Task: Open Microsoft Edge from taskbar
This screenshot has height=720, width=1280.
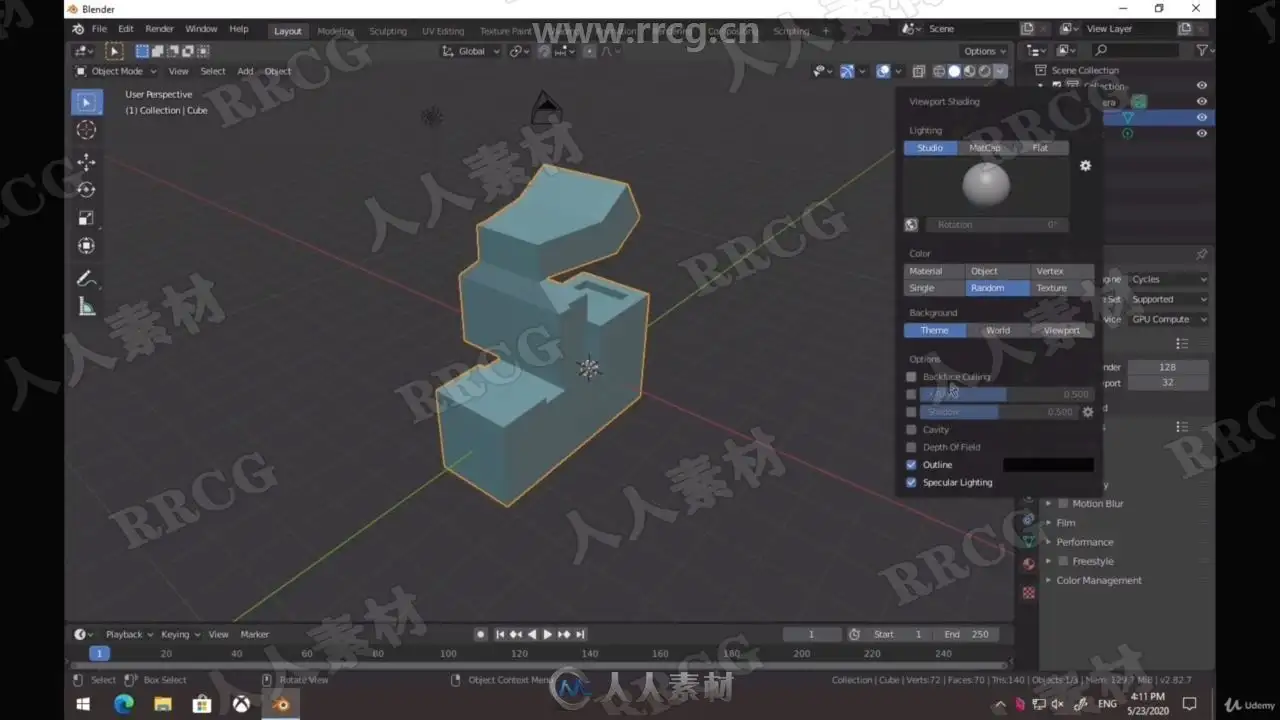Action: (124, 704)
